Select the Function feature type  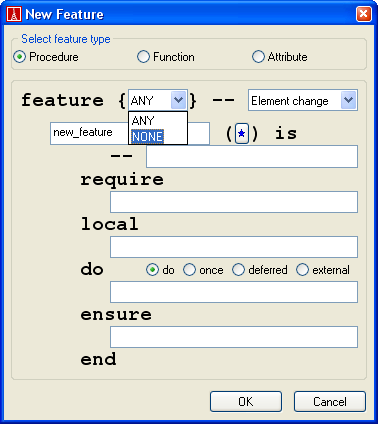point(166,57)
